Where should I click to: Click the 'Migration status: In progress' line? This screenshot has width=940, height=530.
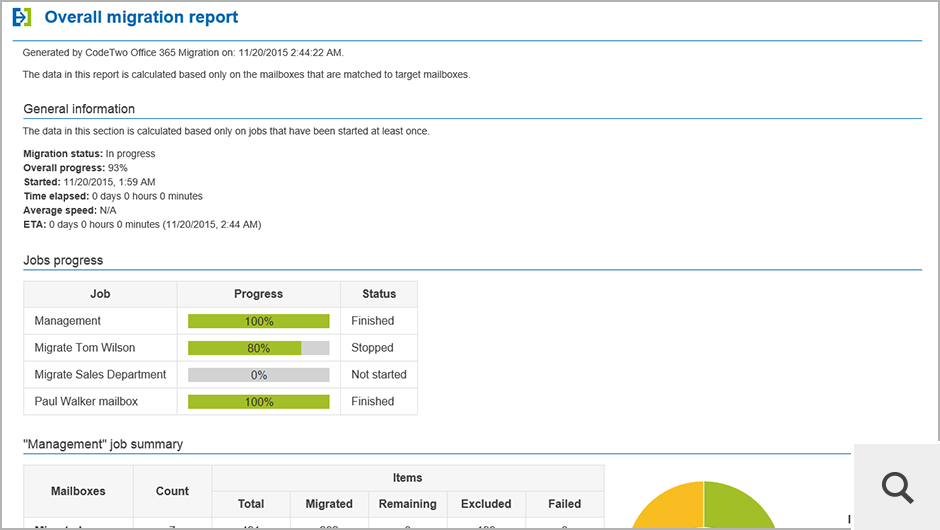89,153
